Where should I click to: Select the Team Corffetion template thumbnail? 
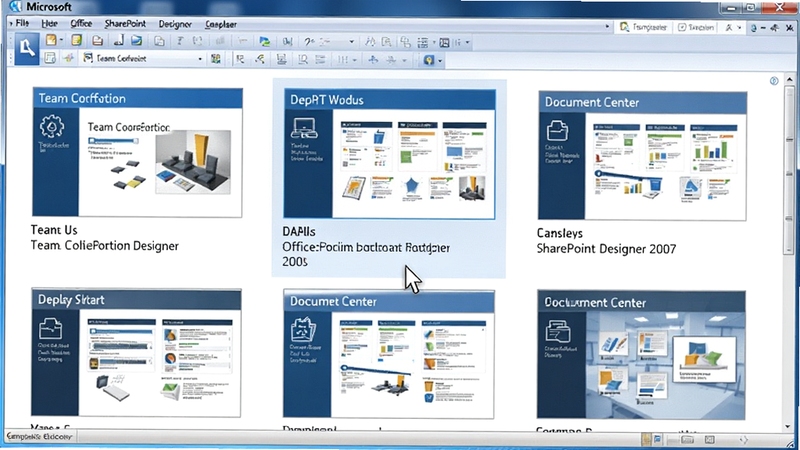coord(137,152)
